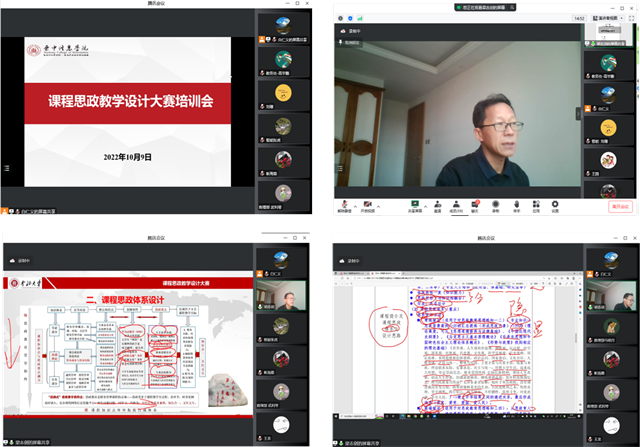The image size is (640, 447).
Task: Open list icon beside slide in top-left window
Action: 6,168
